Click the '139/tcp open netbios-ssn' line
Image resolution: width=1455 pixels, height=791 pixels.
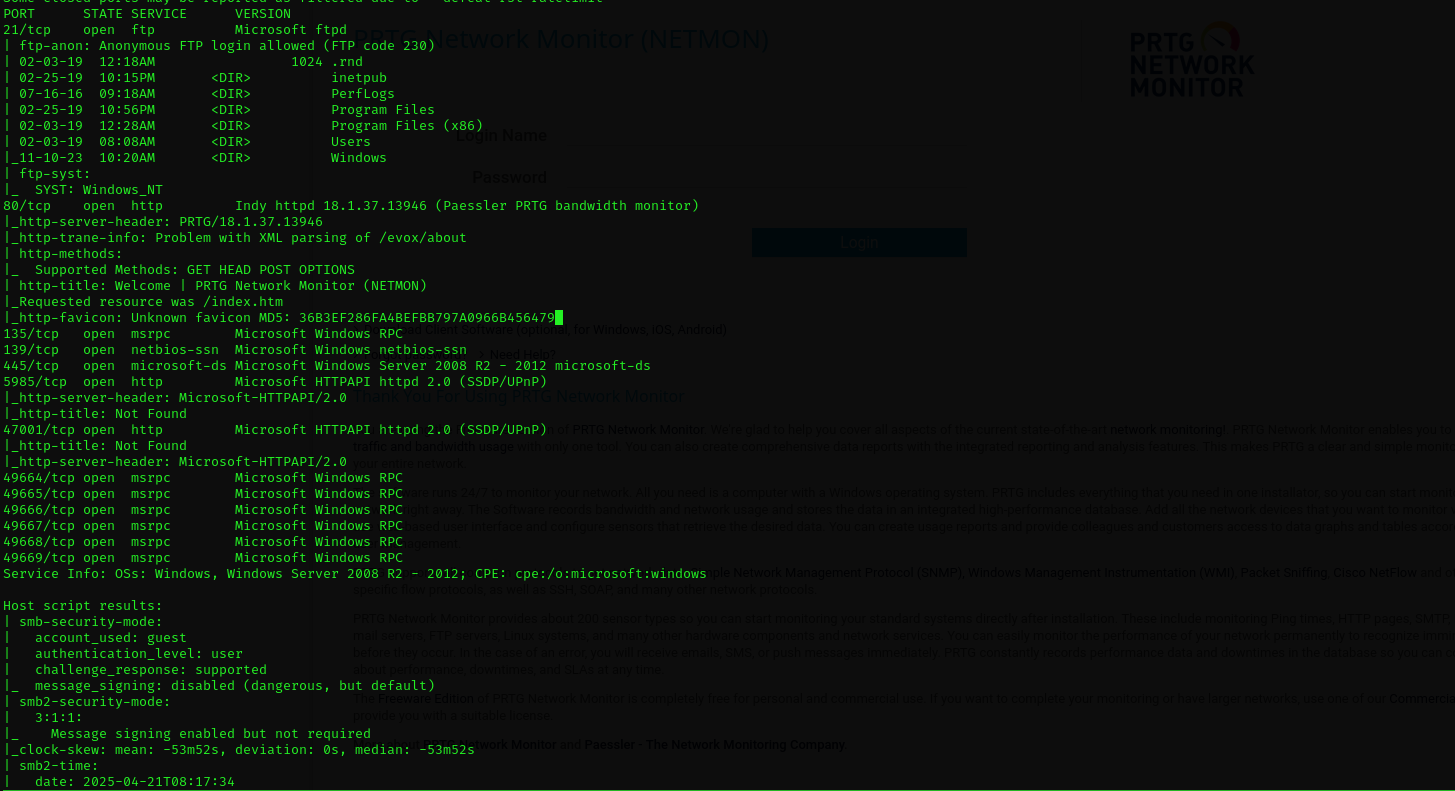pos(235,350)
